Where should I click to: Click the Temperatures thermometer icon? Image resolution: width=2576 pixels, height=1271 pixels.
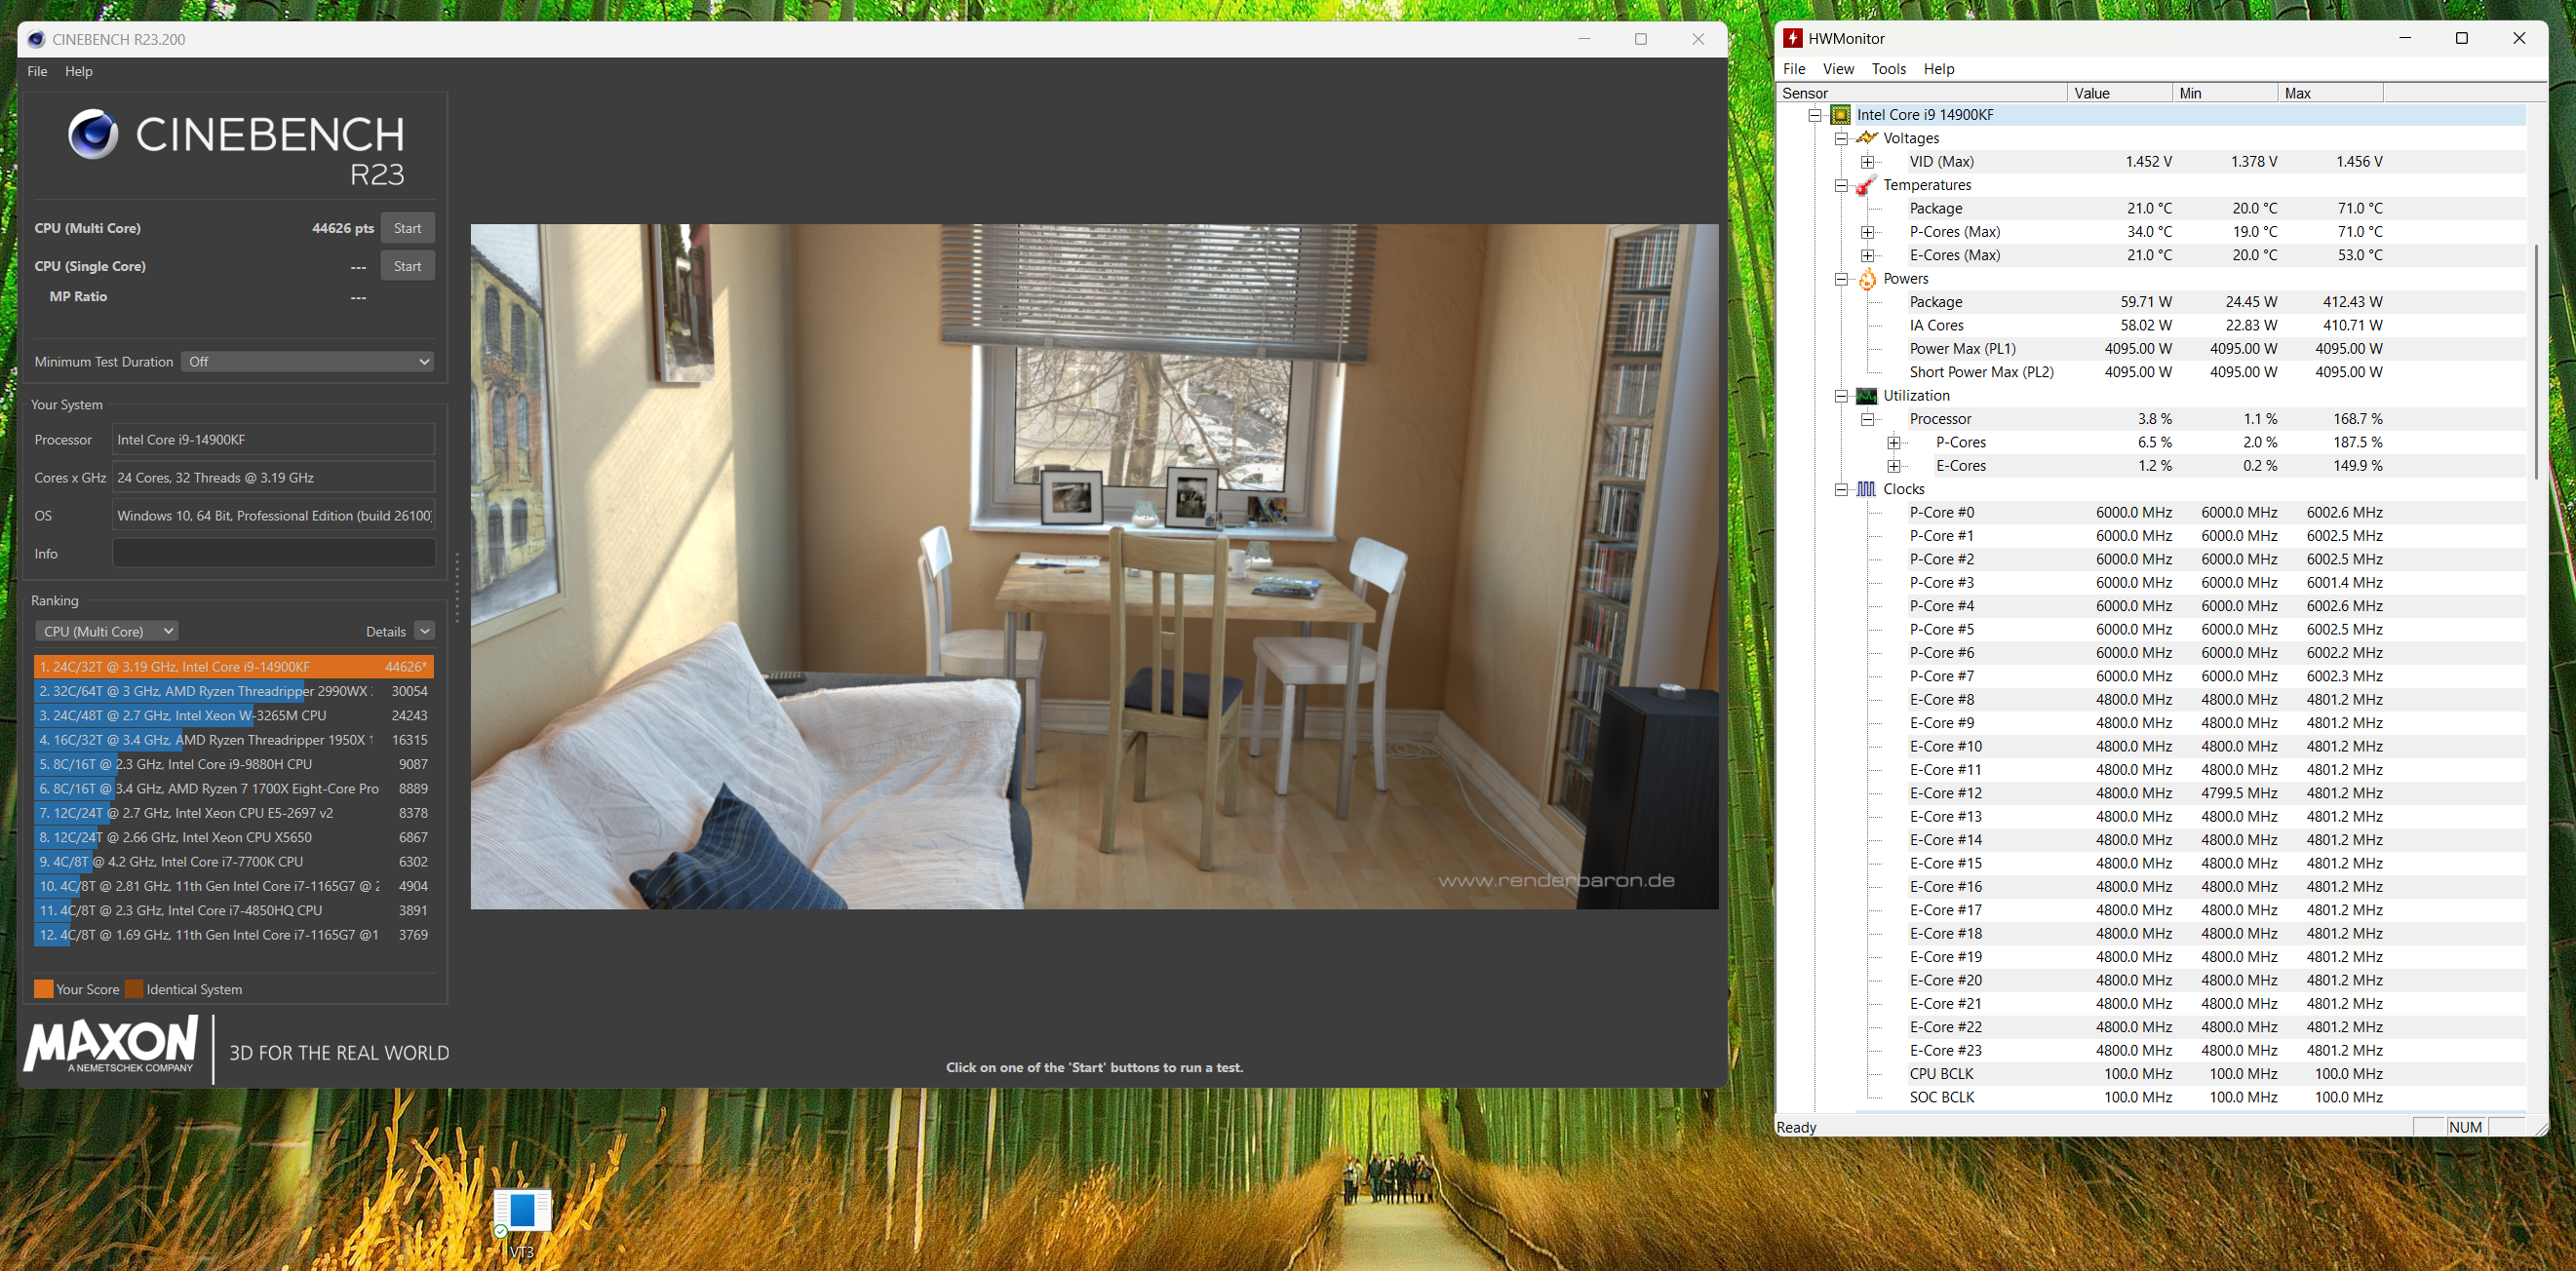[x=1866, y=185]
